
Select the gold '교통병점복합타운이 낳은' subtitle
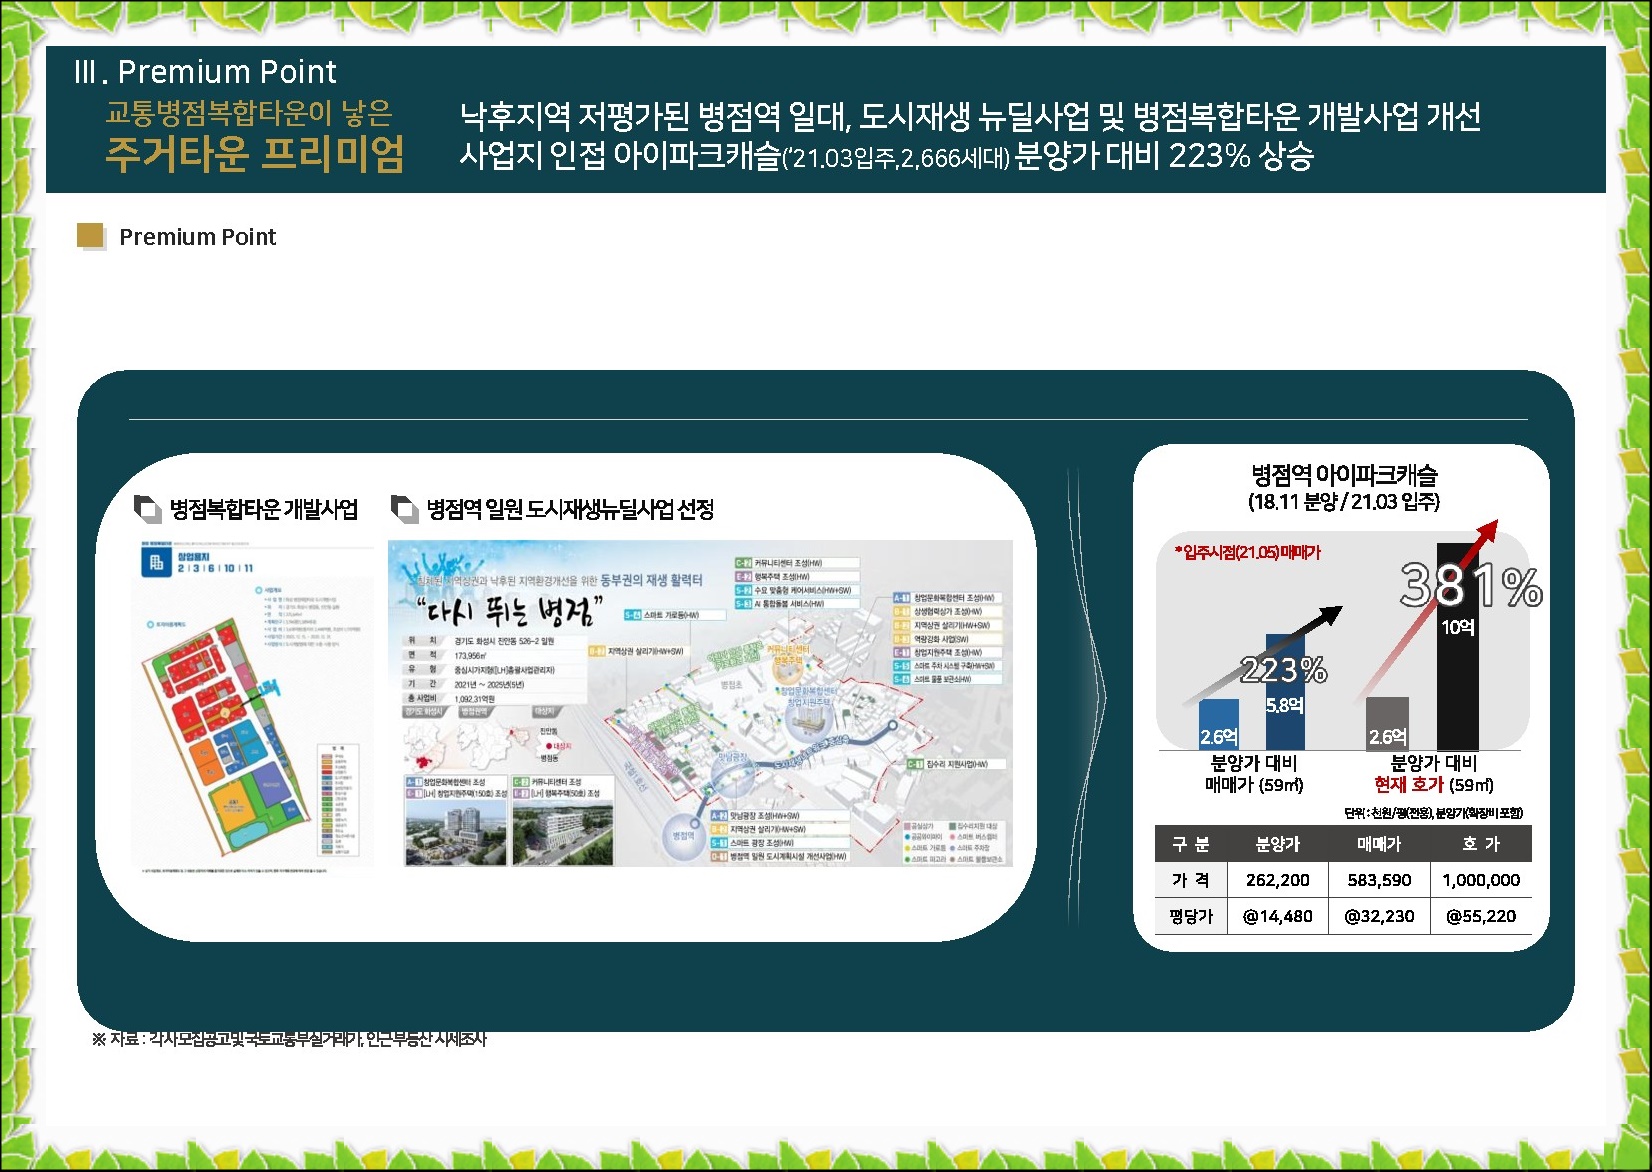pos(249,114)
